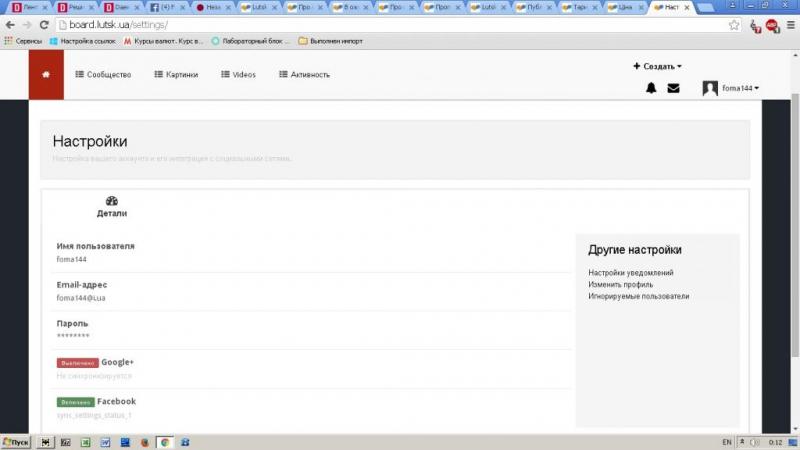Go to the Активность section
The height and width of the screenshot is (450, 800).
pyautogui.click(x=304, y=75)
